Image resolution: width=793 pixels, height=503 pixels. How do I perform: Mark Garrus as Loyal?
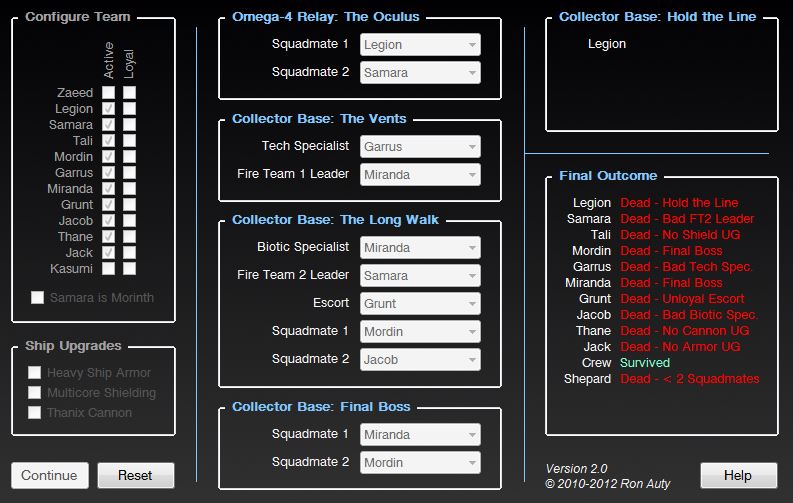tap(129, 172)
